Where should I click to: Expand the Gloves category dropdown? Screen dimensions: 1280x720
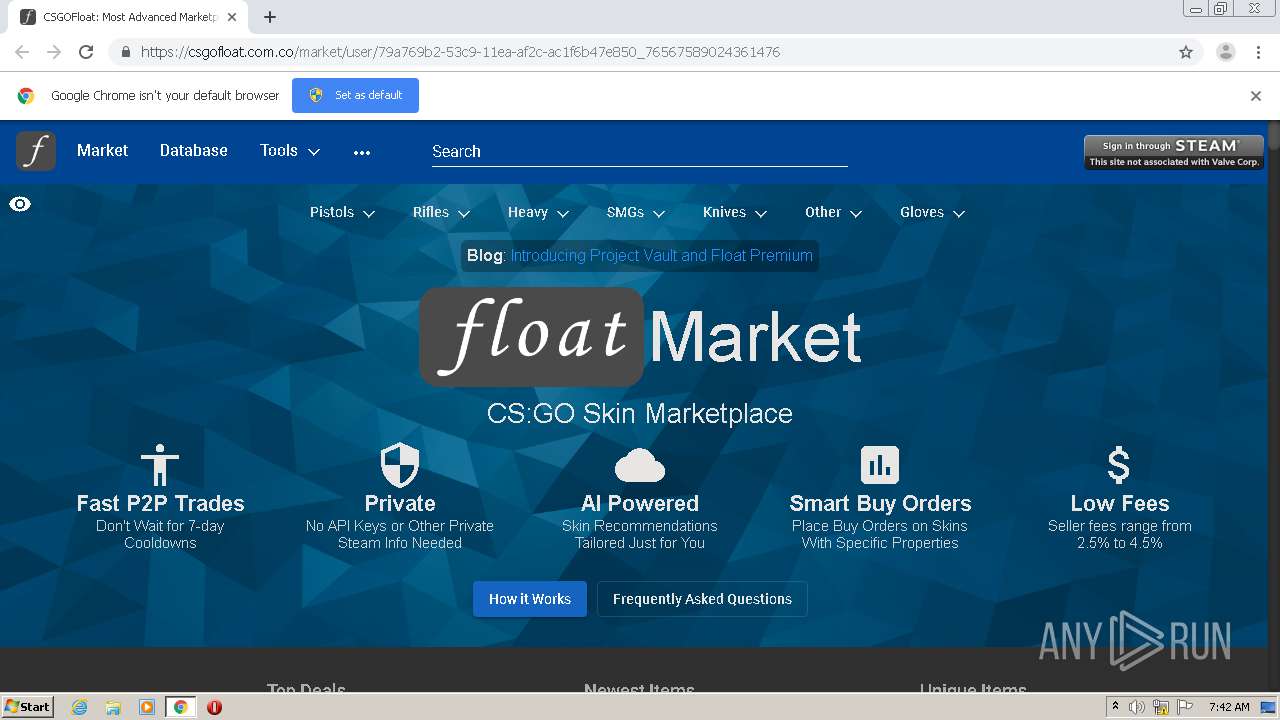932,212
